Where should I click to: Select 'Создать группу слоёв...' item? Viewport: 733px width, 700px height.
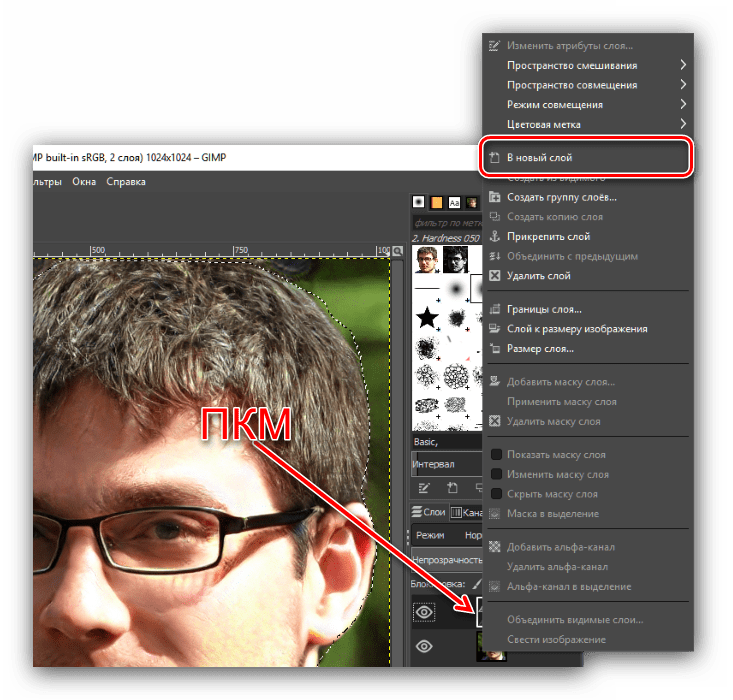586,197
